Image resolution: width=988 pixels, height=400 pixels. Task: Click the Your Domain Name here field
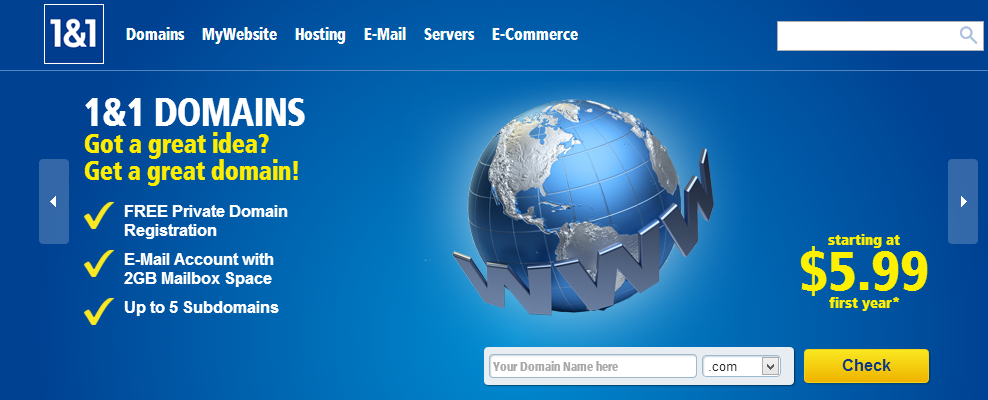click(593, 366)
